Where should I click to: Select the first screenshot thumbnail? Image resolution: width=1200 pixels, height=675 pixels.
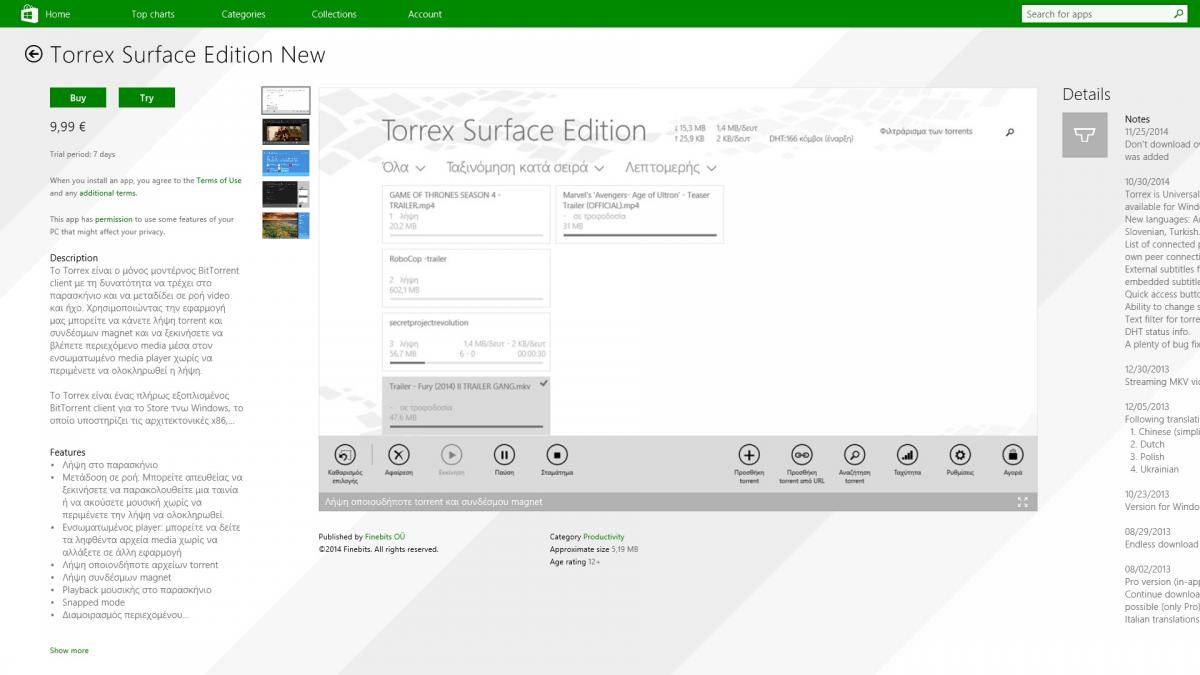point(286,101)
